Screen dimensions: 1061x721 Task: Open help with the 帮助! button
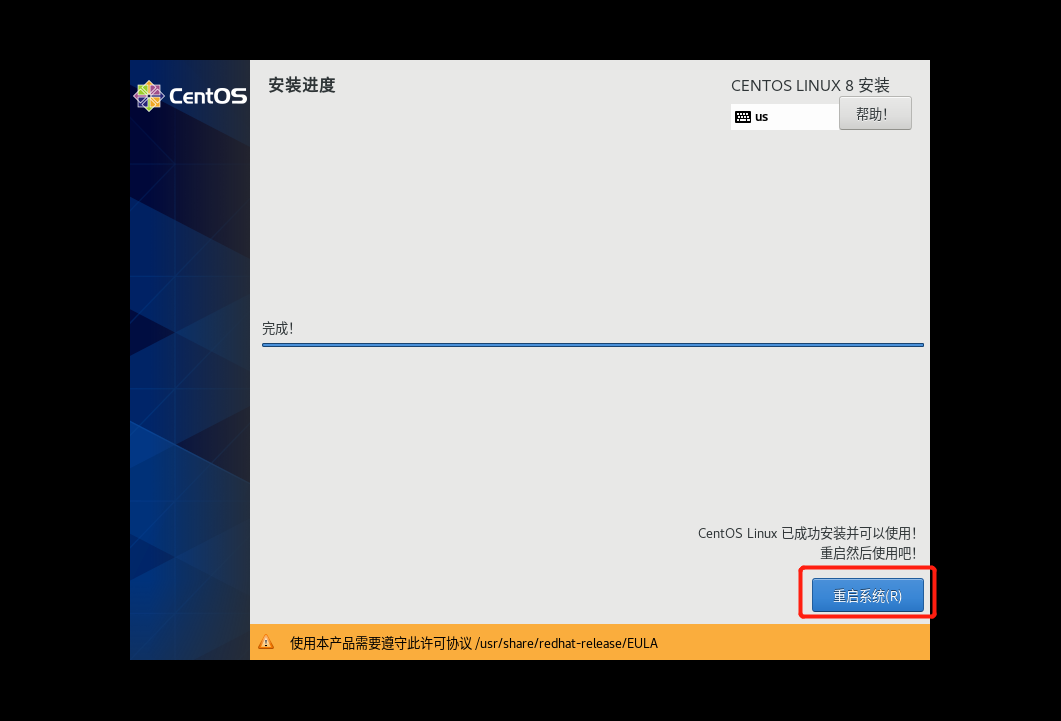click(875, 113)
